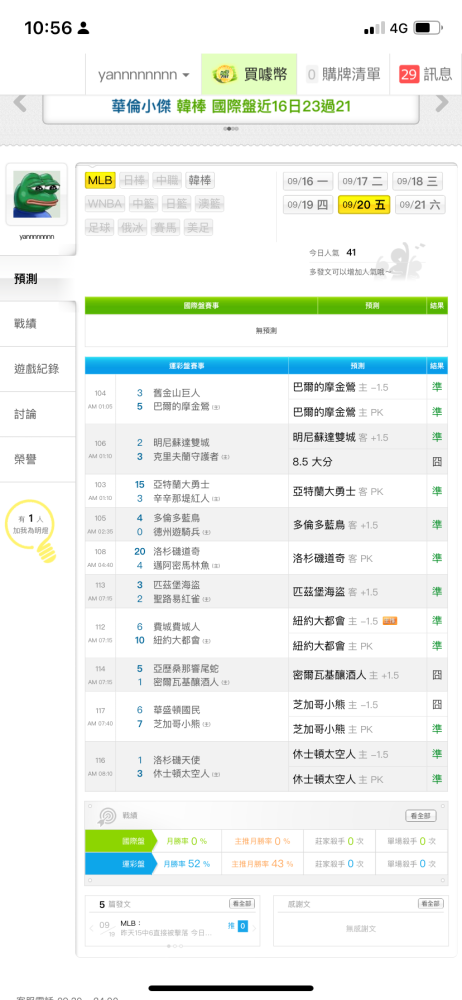
Task: Click the 今日人氣 41 counter
Action: click(x=332, y=253)
